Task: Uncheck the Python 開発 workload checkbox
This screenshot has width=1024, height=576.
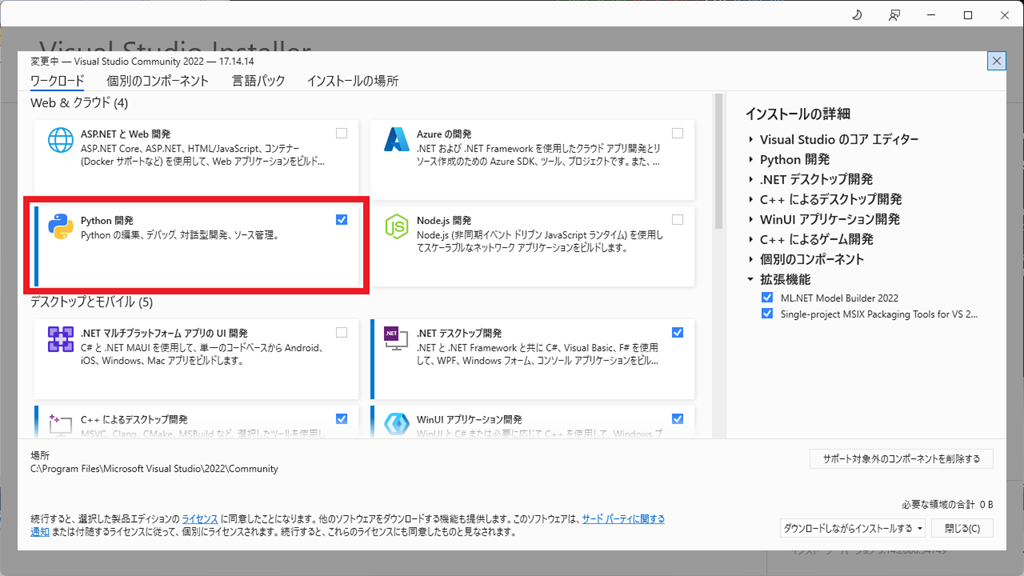Action: (342, 219)
